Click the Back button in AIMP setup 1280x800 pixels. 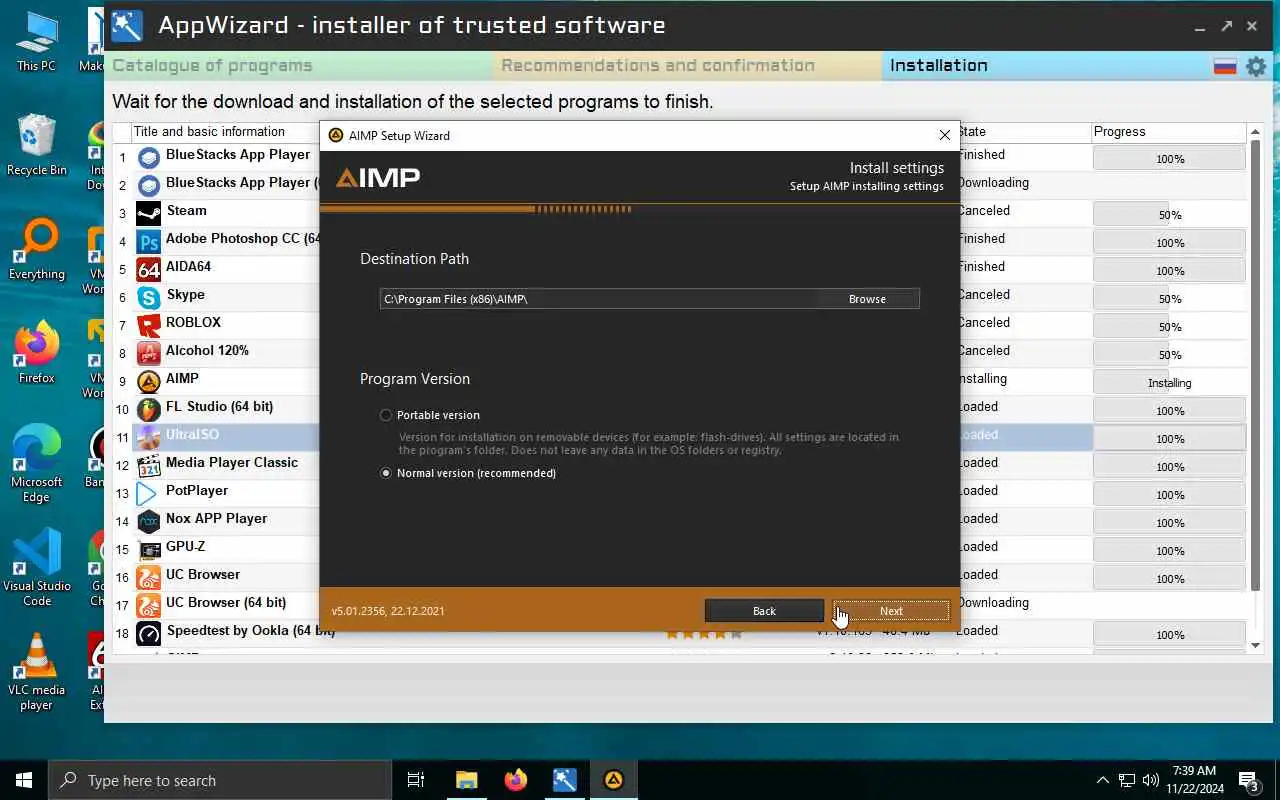pos(764,611)
